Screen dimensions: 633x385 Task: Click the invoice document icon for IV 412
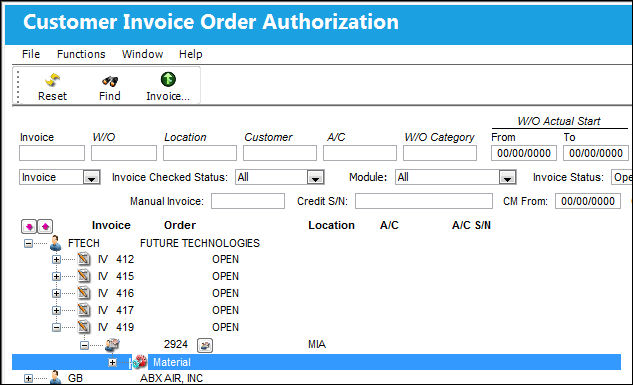coord(84,259)
